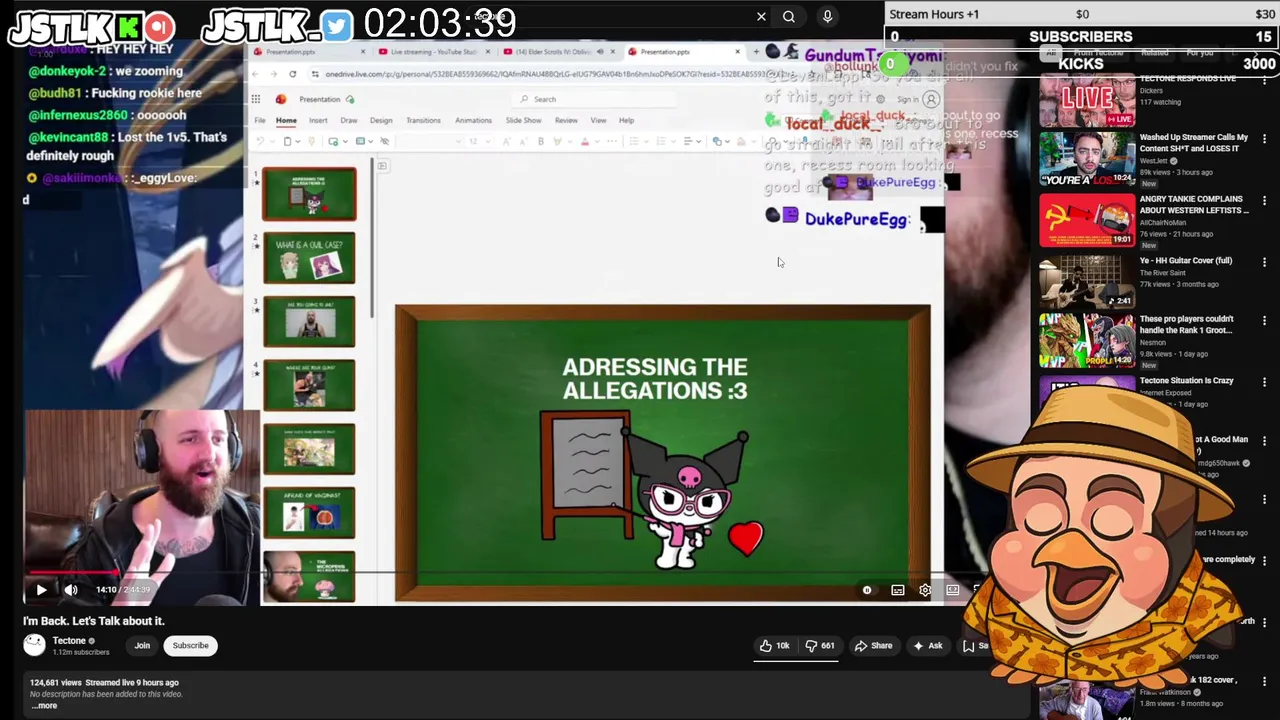Screen dimensions: 1280x720
Task: Join Tectone channel membership
Action: point(142,646)
